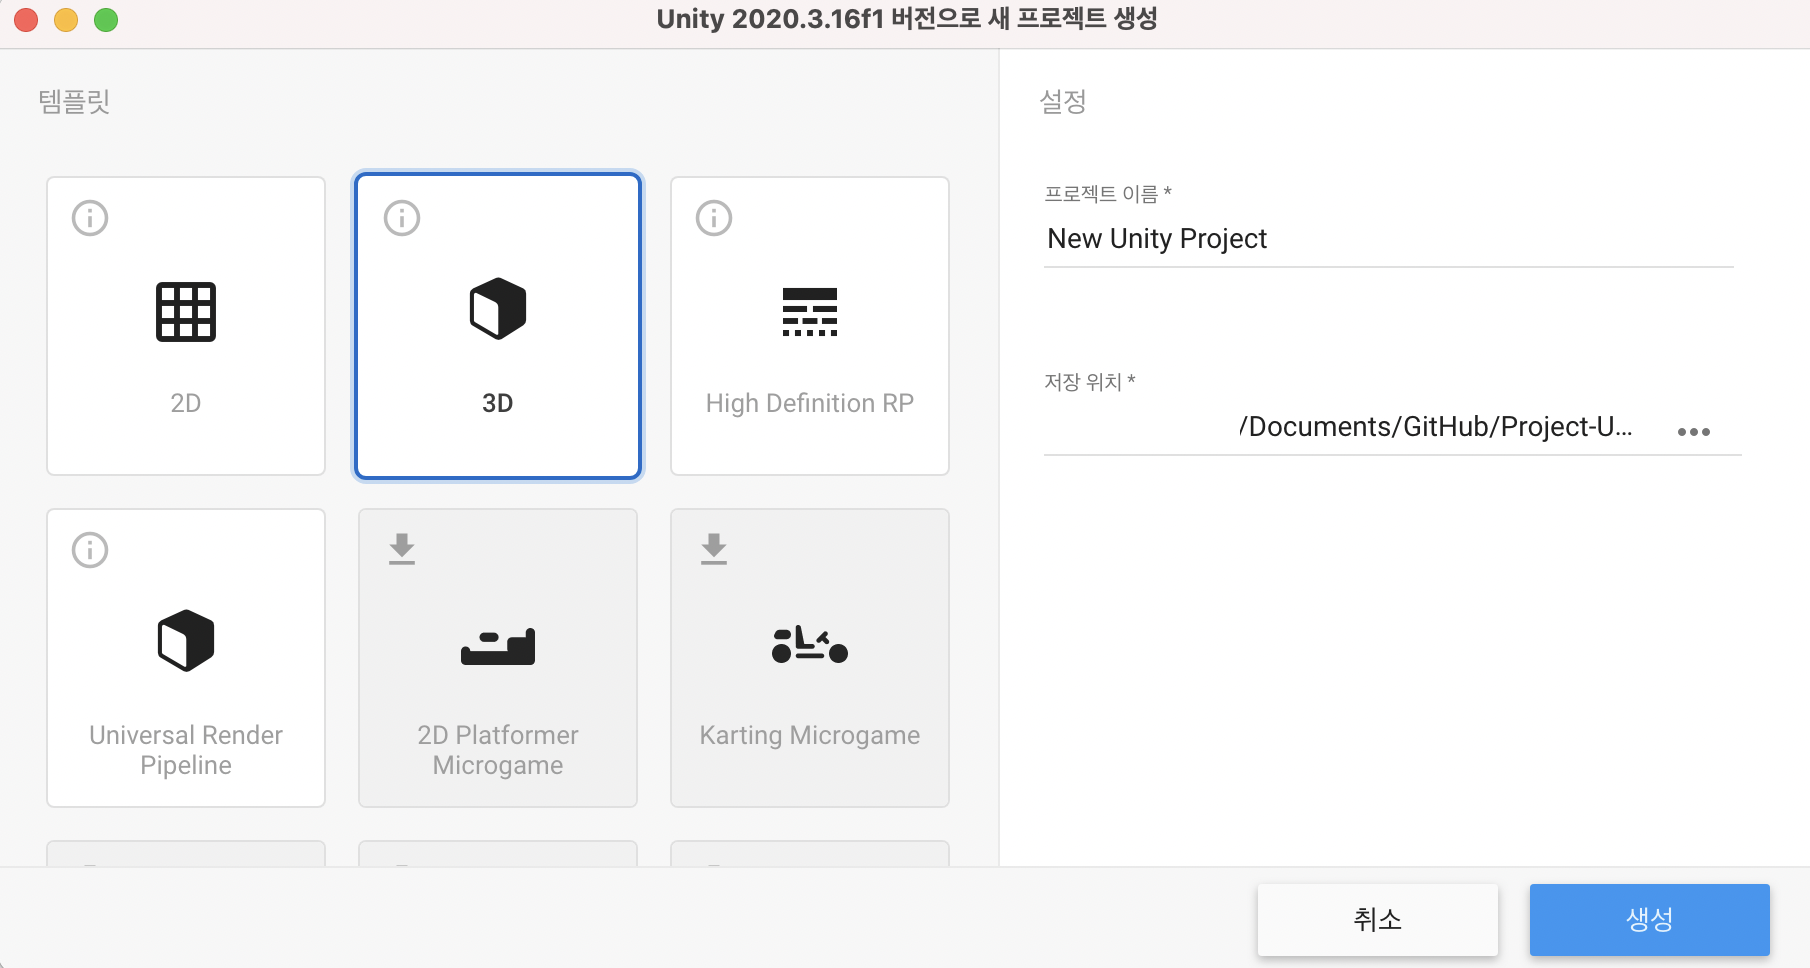Screen dimensions: 1810x968
Task: Click the 생성 create button
Action: tap(1650, 920)
